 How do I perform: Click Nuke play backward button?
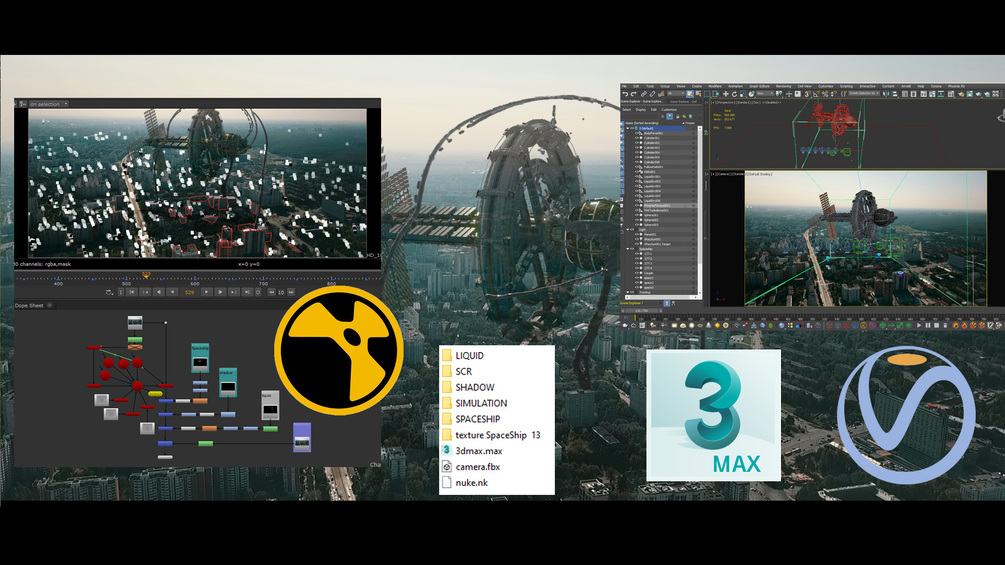click(x=159, y=292)
